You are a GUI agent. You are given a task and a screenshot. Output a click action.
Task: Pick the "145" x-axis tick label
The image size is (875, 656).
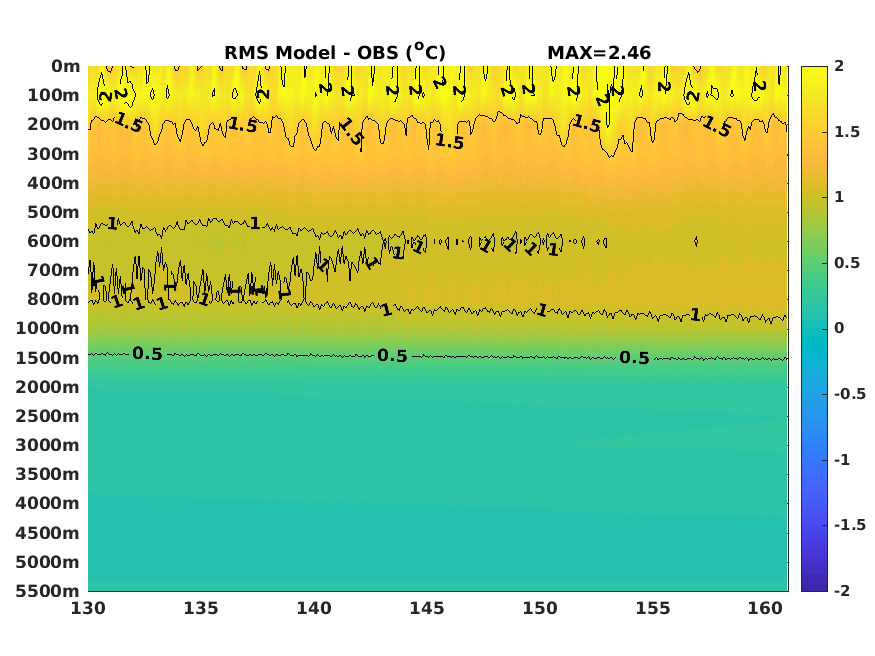pyautogui.click(x=427, y=608)
